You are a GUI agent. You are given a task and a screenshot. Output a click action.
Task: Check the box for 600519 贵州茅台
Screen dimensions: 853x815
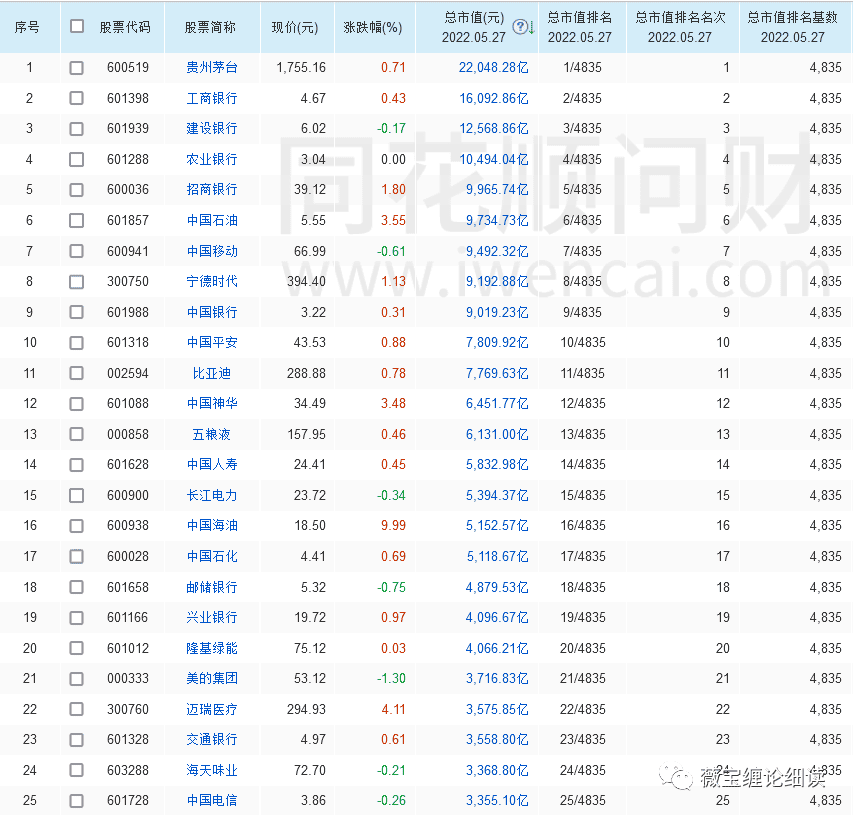click(x=77, y=68)
